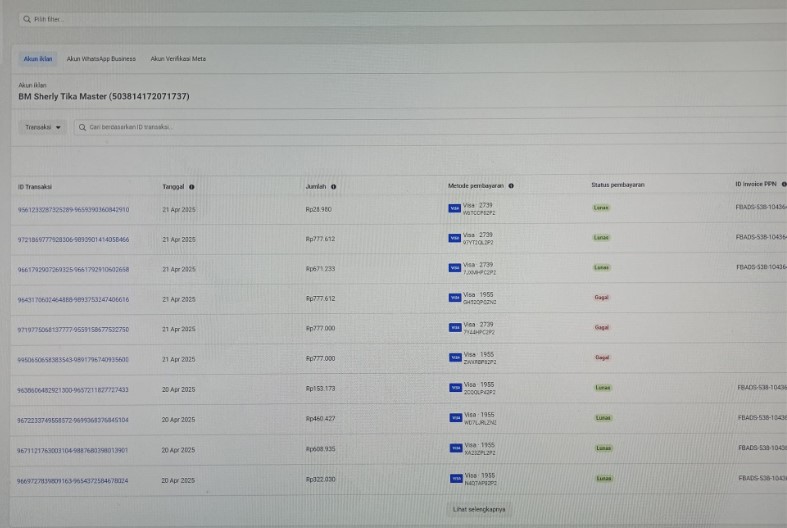The height and width of the screenshot is (528, 787).
Task: Click the Visa logo in the Rp153.173 row
Action: pyautogui.click(x=455, y=388)
